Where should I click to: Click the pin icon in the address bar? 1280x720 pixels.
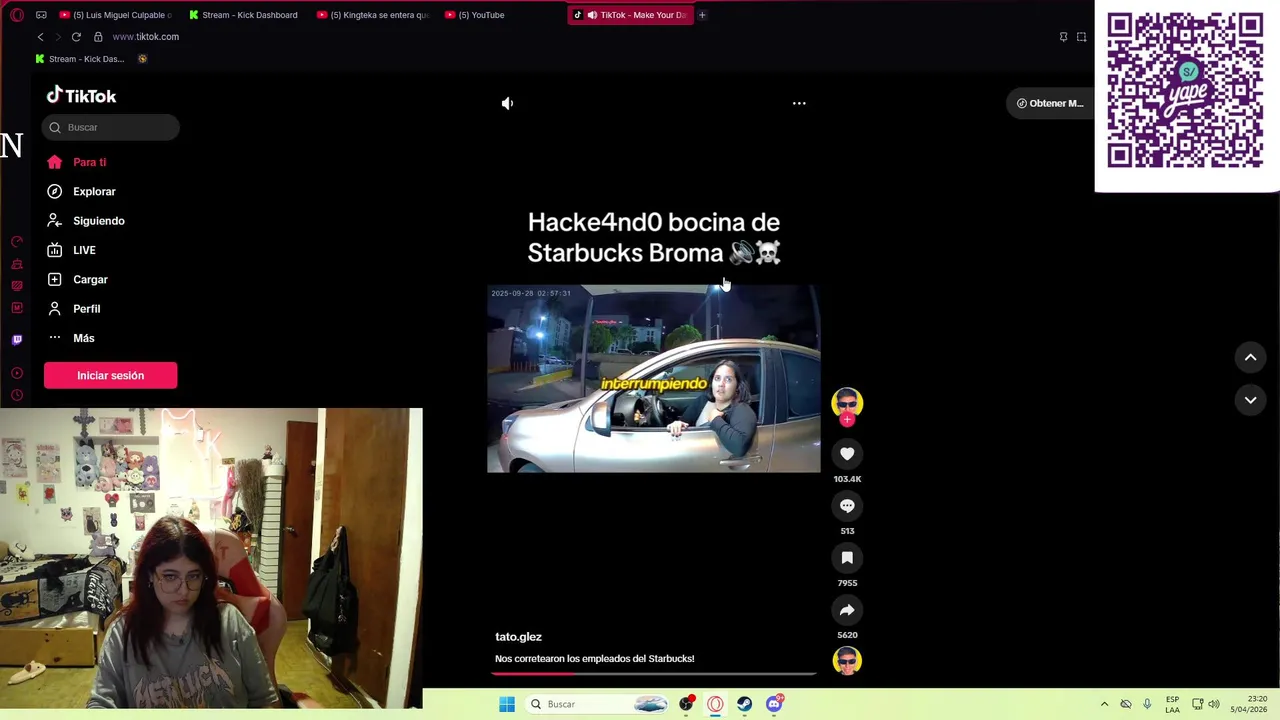pos(1063,37)
